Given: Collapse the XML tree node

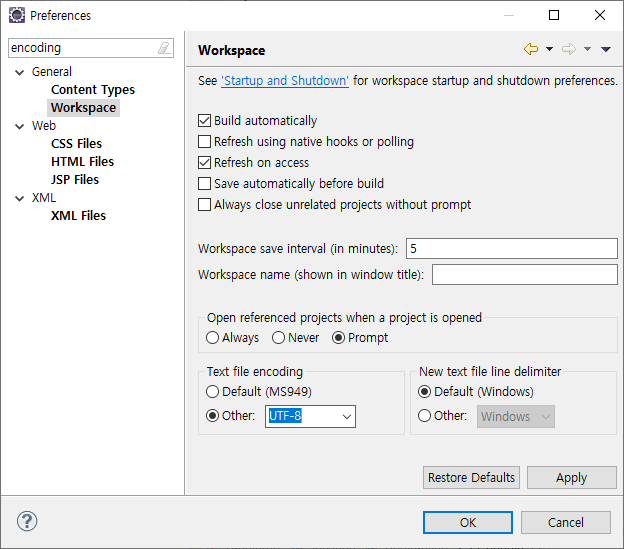Looking at the screenshot, I should point(20,199).
